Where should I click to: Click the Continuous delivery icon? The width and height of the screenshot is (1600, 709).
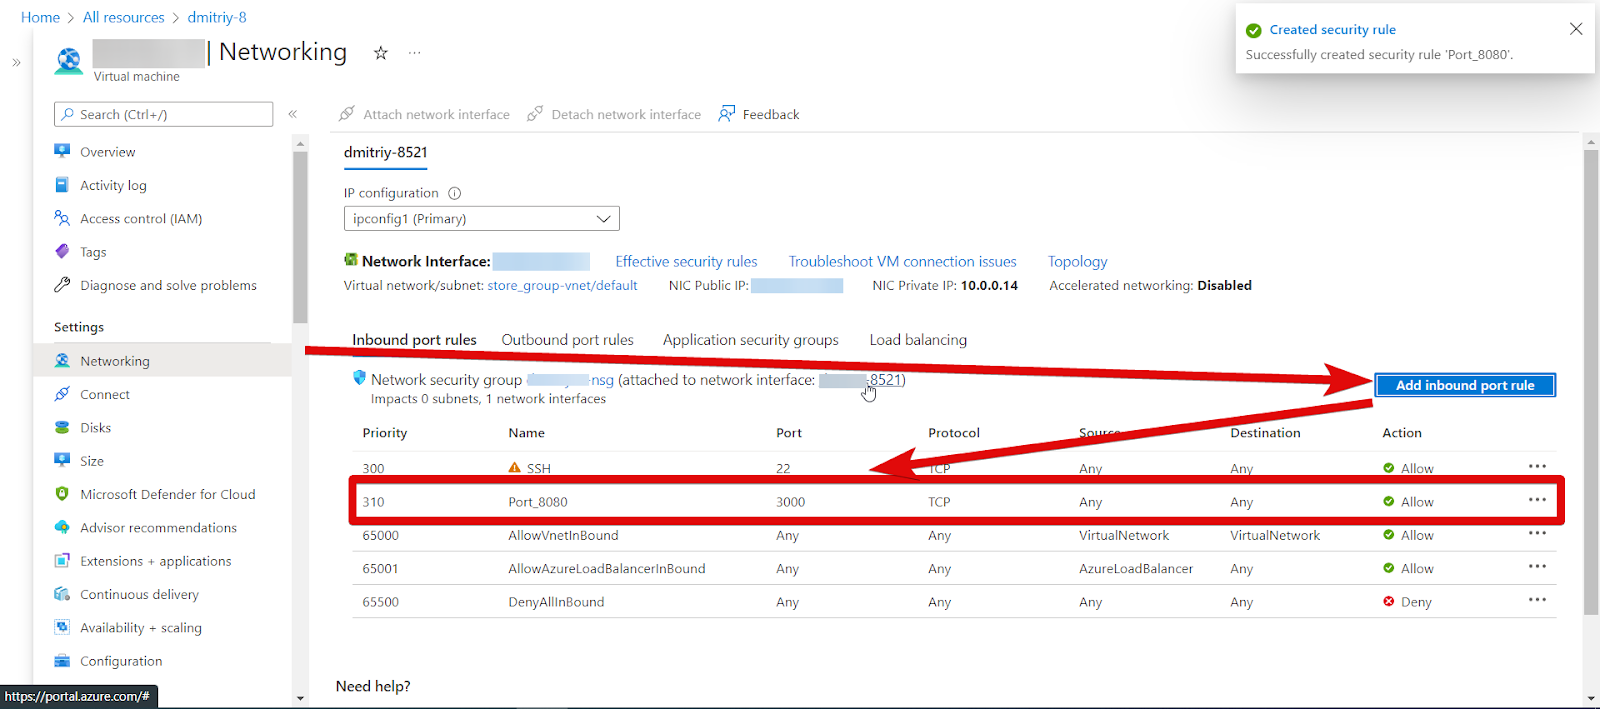tap(62, 594)
